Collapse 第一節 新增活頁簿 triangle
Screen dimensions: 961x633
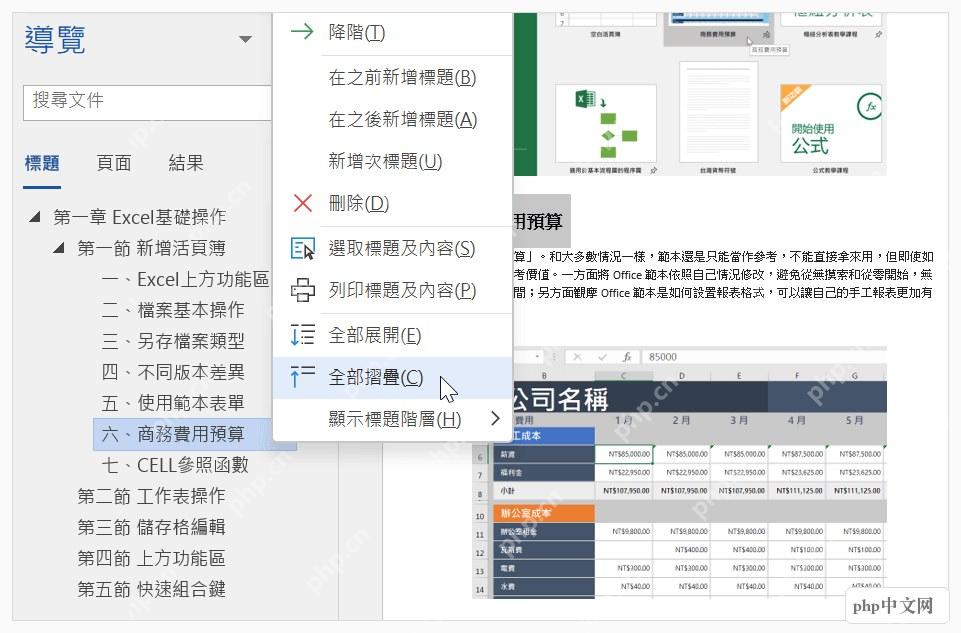click(x=59, y=248)
